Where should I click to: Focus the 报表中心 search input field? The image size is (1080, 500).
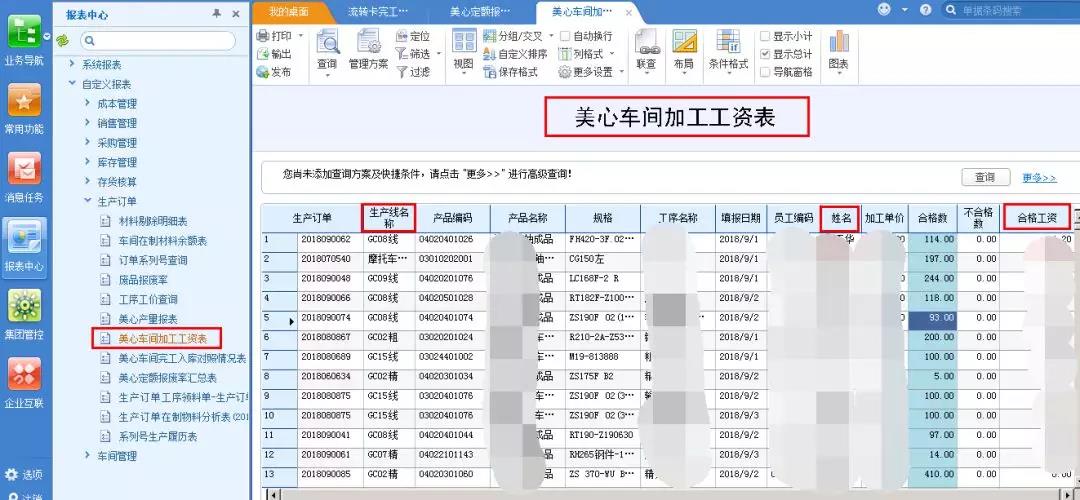coord(158,41)
